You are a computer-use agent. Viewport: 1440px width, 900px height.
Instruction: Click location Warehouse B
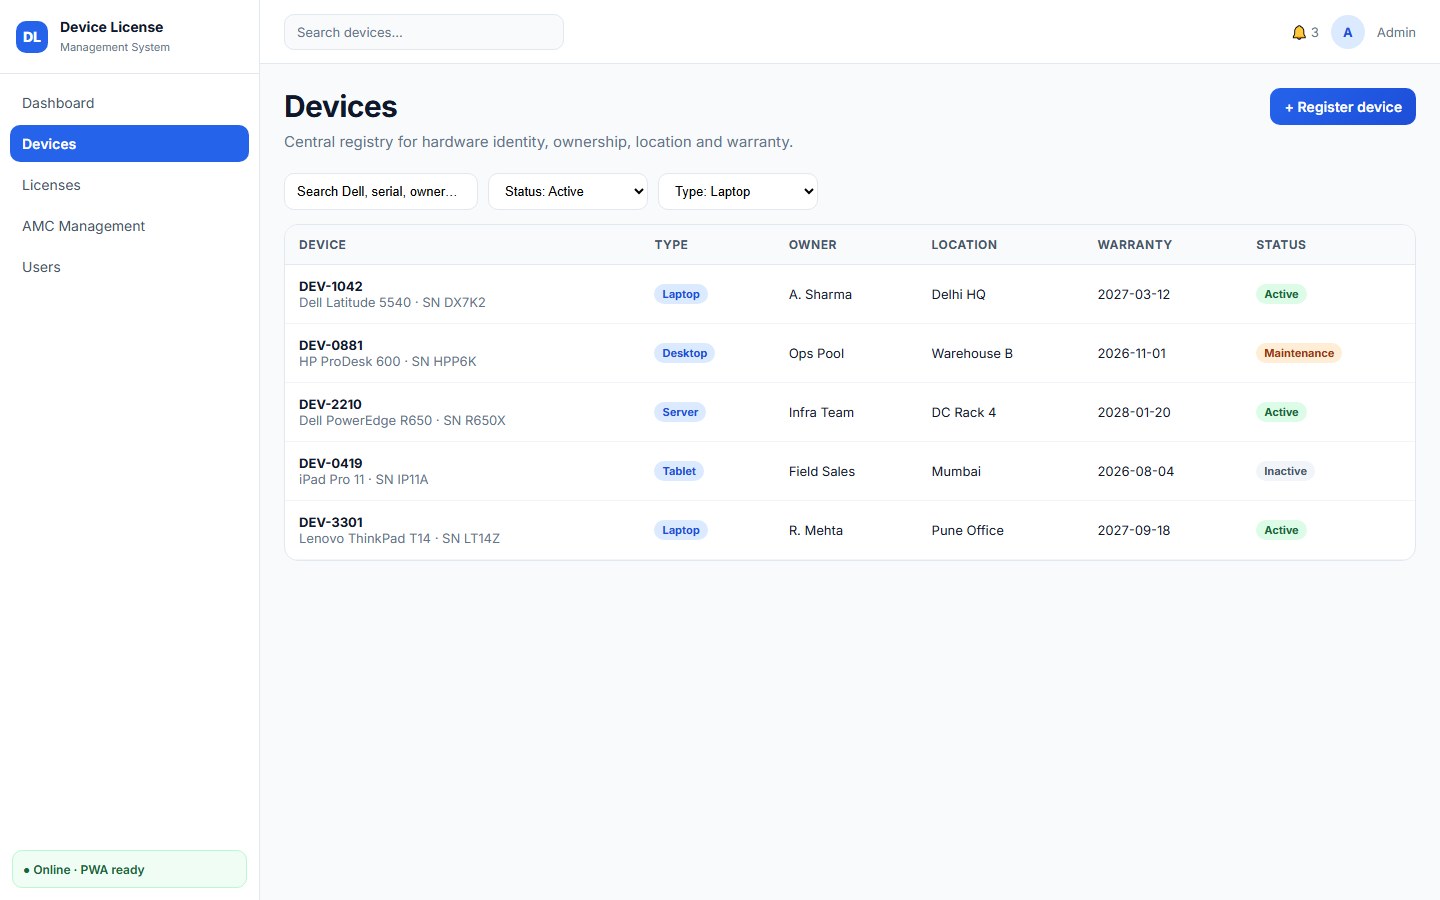click(972, 353)
